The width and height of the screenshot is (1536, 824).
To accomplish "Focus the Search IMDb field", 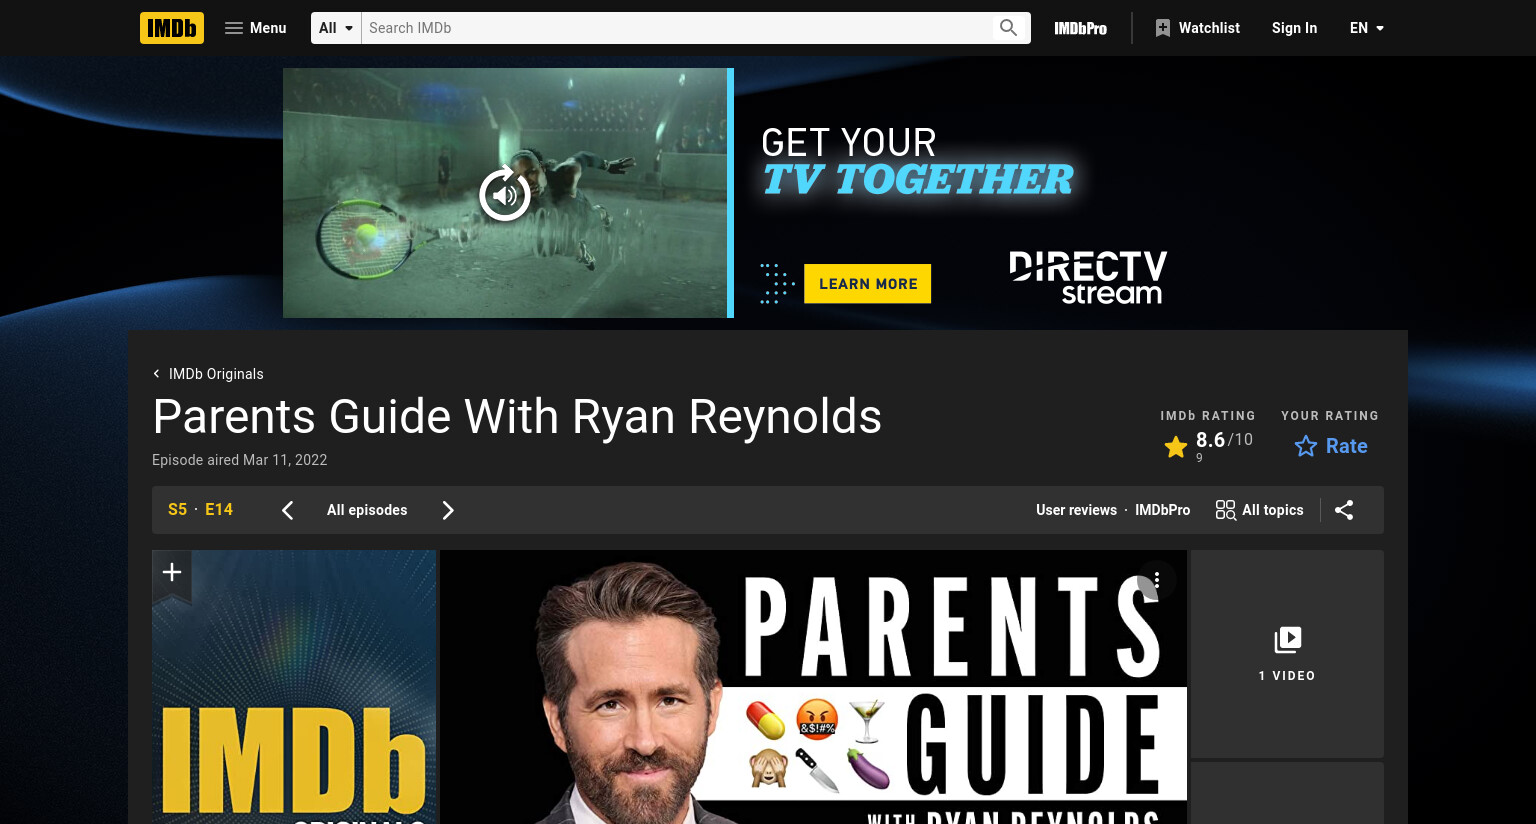I will (677, 28).
